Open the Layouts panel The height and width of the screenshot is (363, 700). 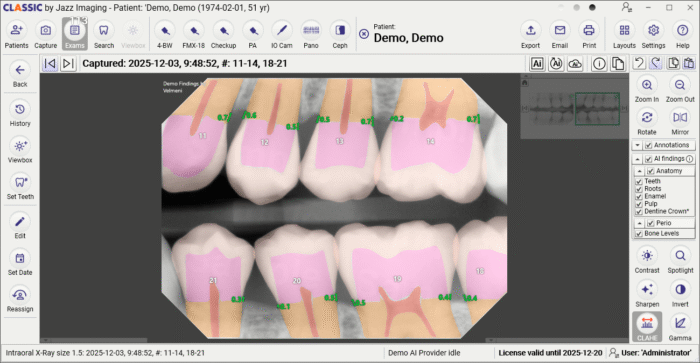[624, 35]
